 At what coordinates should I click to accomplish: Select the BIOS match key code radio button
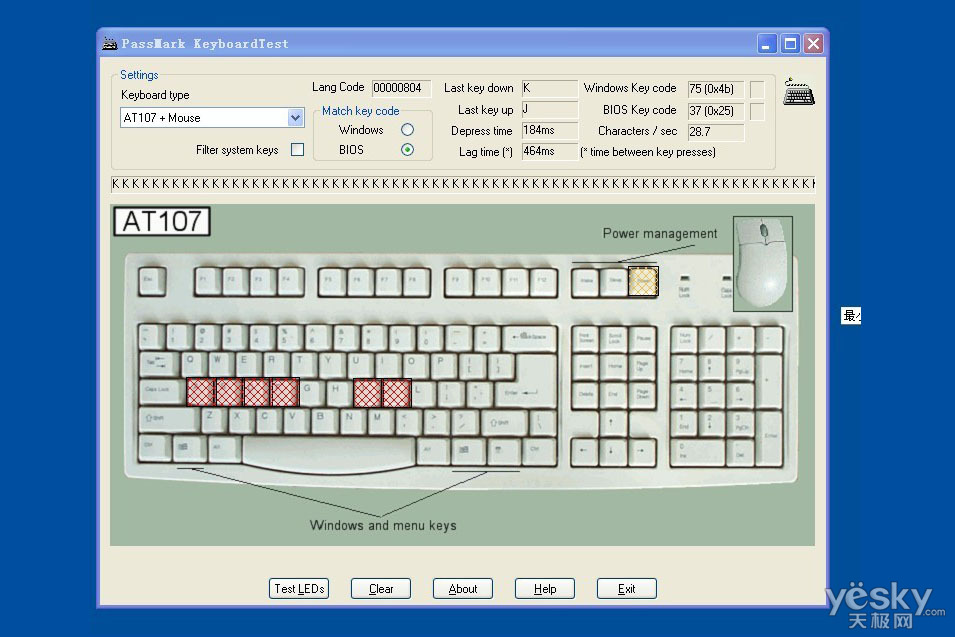[x=407, y=150]
